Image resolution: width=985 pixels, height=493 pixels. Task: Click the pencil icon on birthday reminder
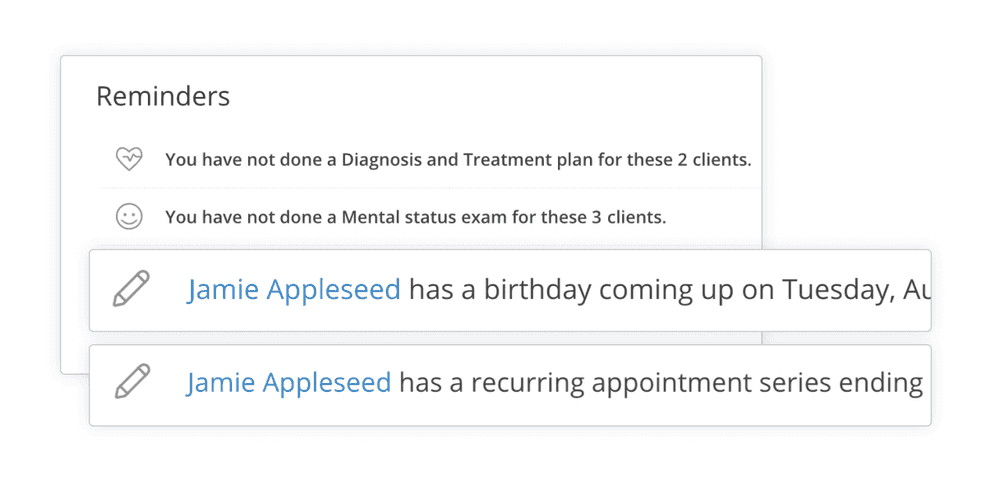click(x=131, y=289)
